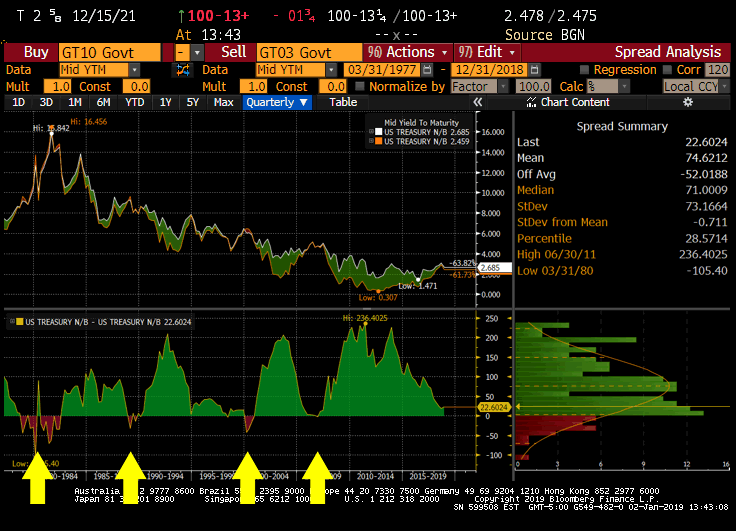
Task: Open the start date calendar picker
Action: (427, 70)
